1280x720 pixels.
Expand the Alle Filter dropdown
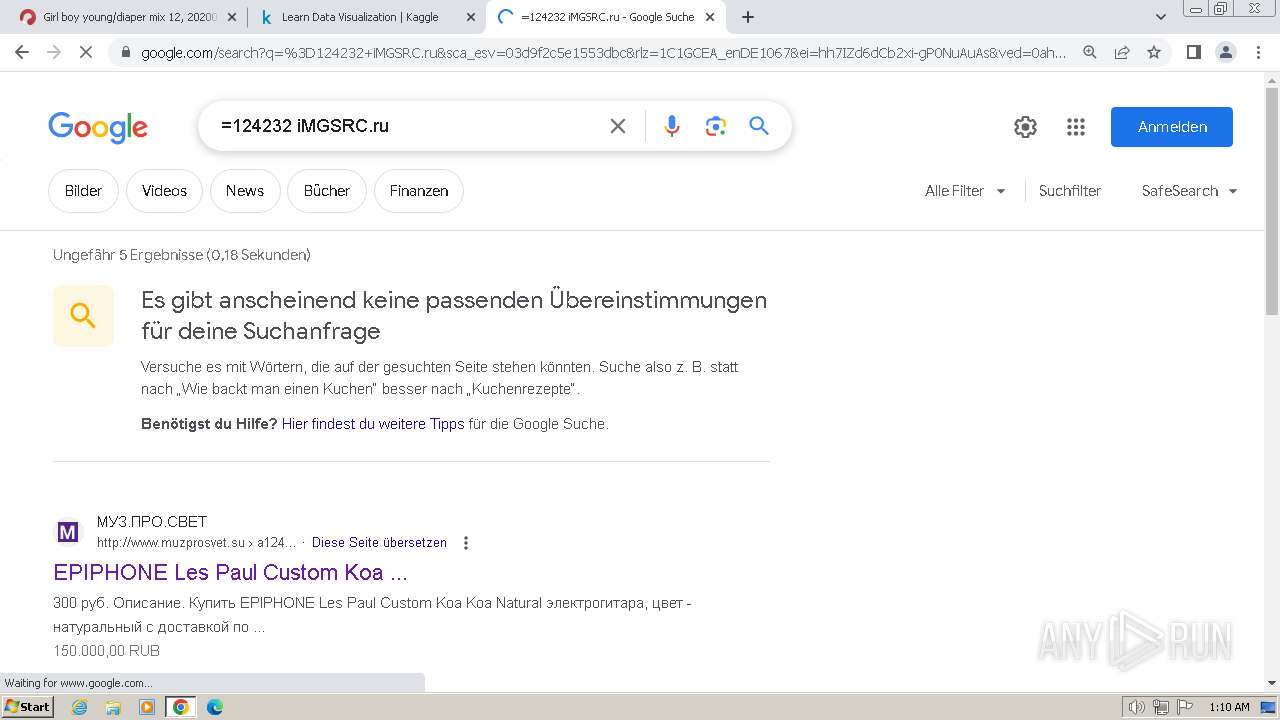point(965,191)
